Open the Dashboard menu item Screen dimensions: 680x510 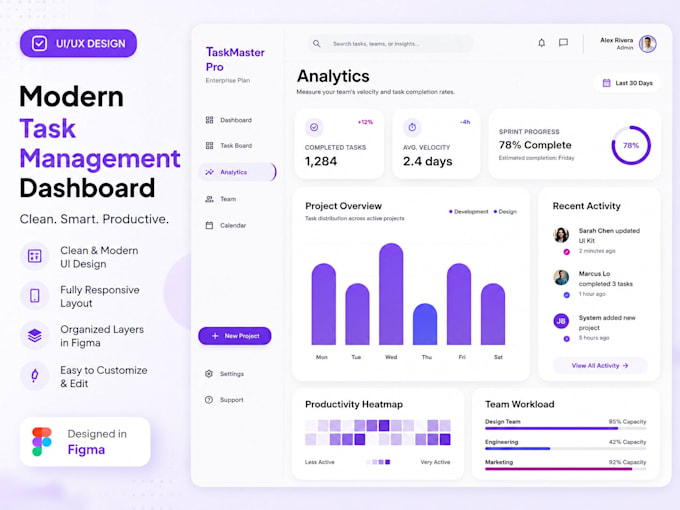[236, 120]
